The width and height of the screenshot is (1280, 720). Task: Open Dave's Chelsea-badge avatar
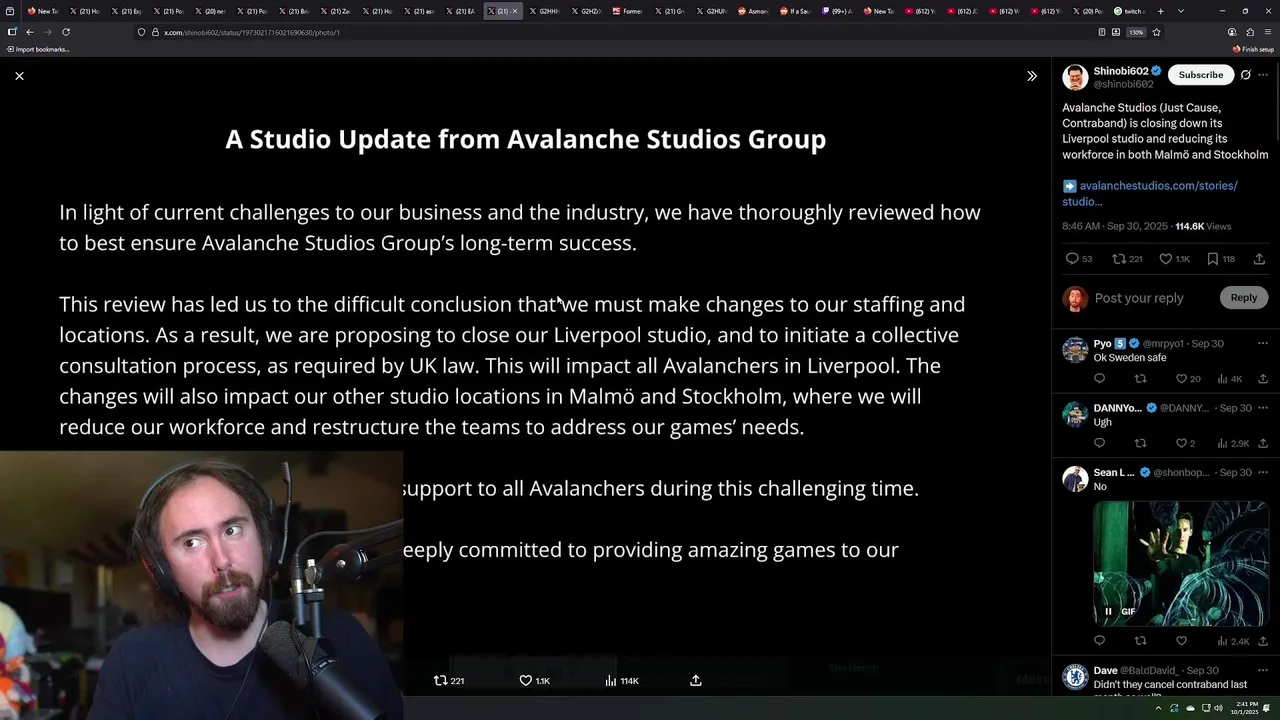[x=1075, y=677]
